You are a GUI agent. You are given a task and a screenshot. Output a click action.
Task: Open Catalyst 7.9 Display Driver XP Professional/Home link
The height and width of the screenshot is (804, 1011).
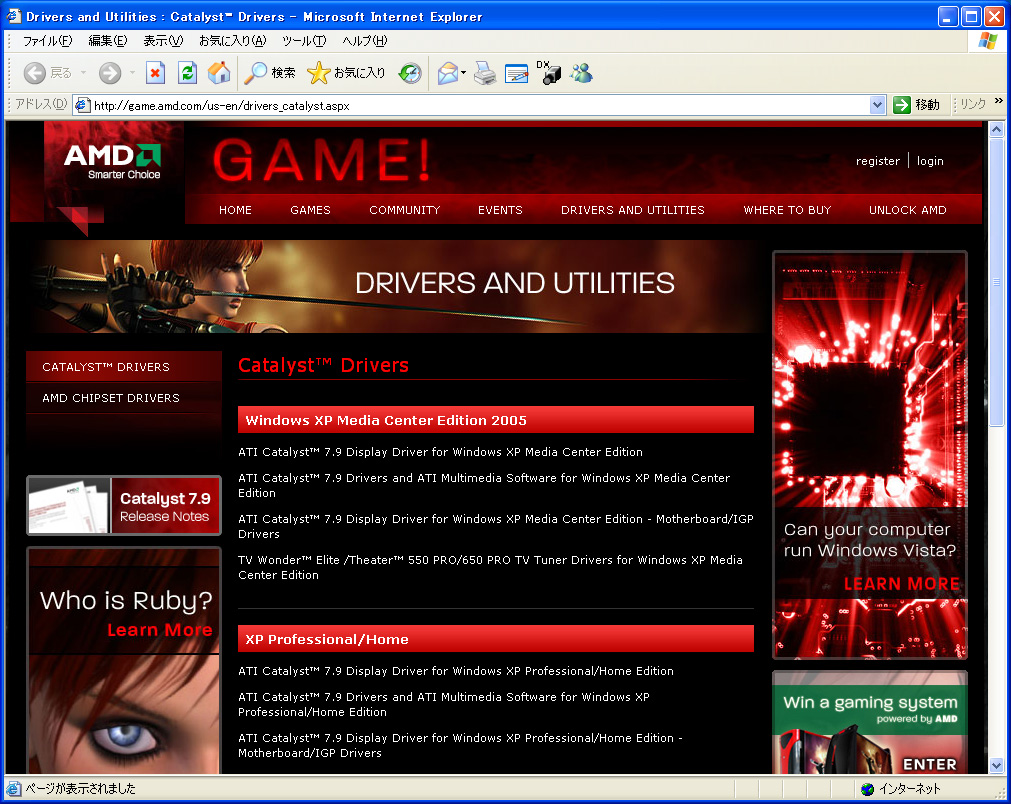(456, 671)
